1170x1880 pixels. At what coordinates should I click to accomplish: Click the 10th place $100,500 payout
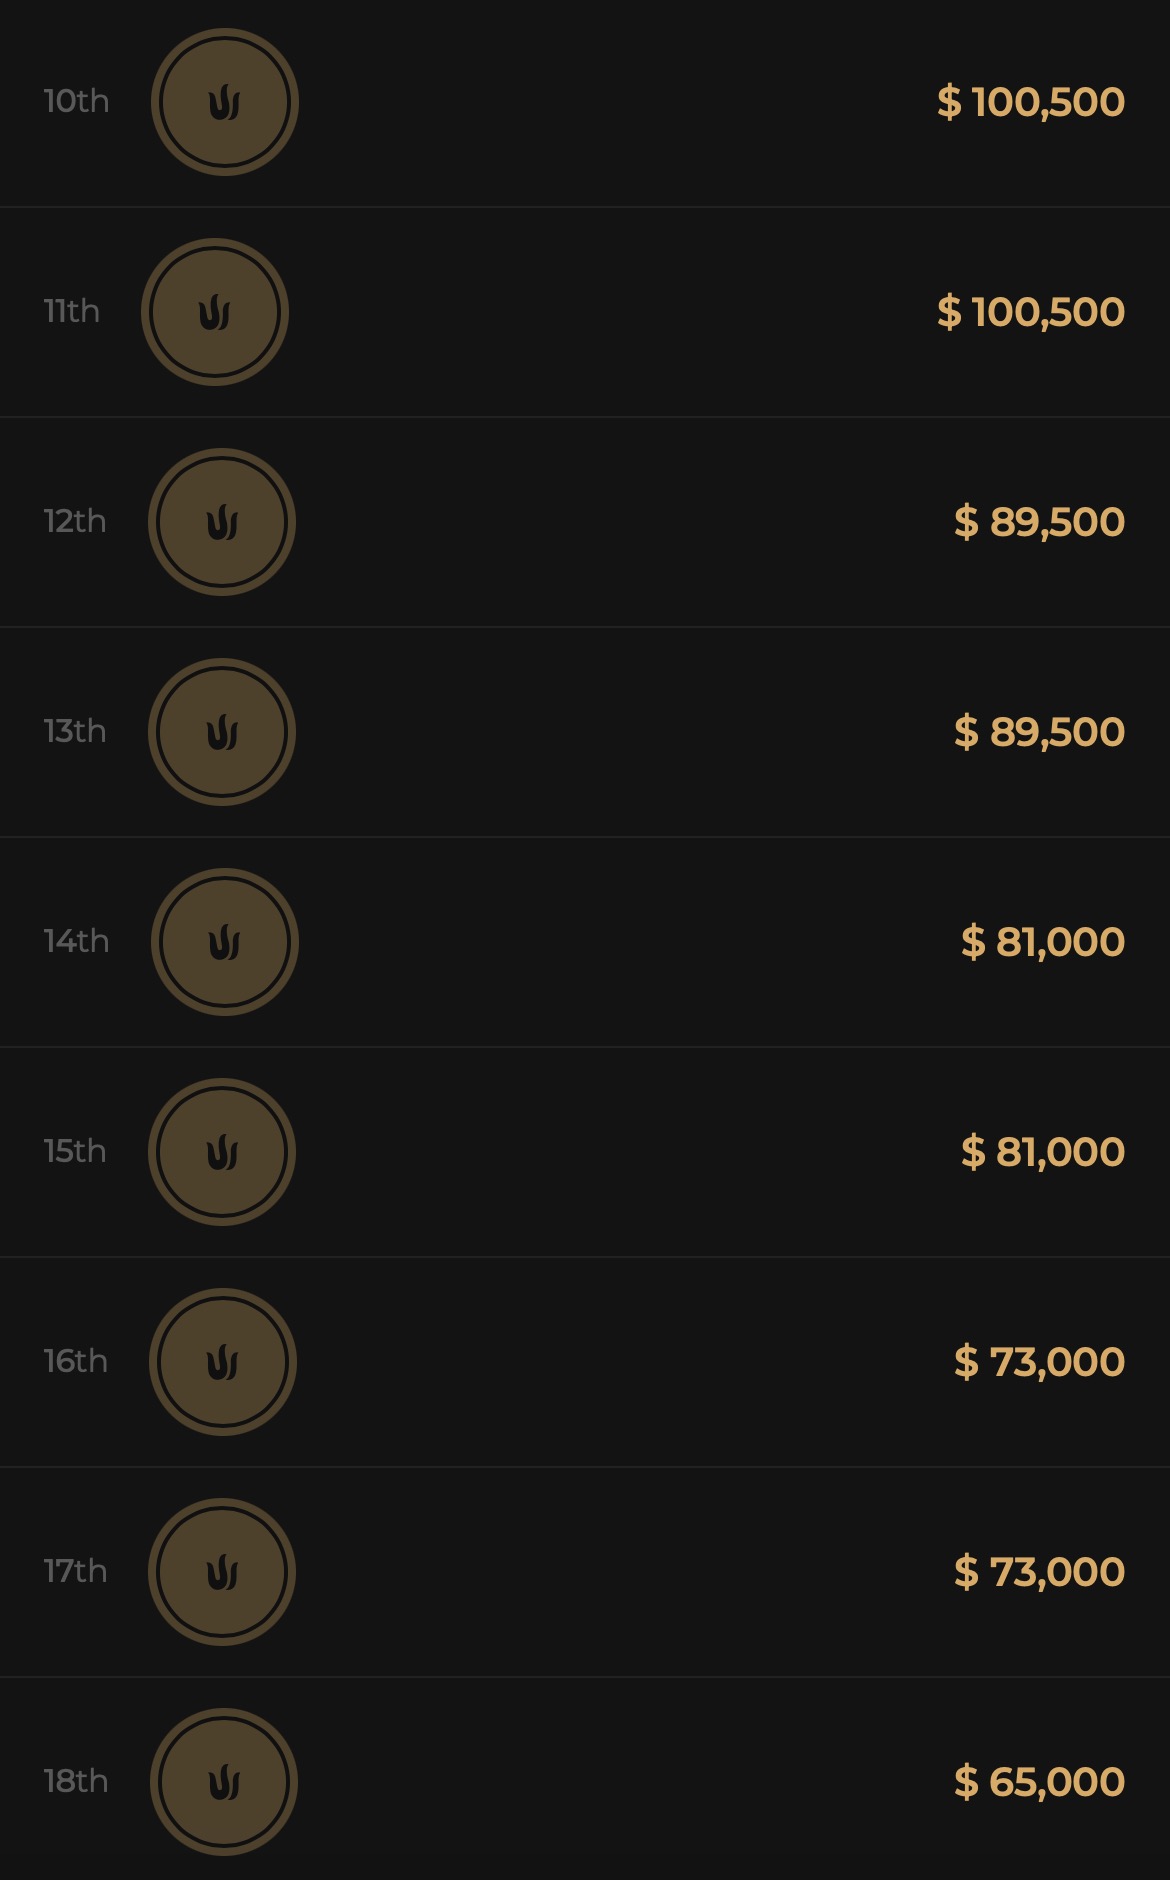tap(1031, 102)
